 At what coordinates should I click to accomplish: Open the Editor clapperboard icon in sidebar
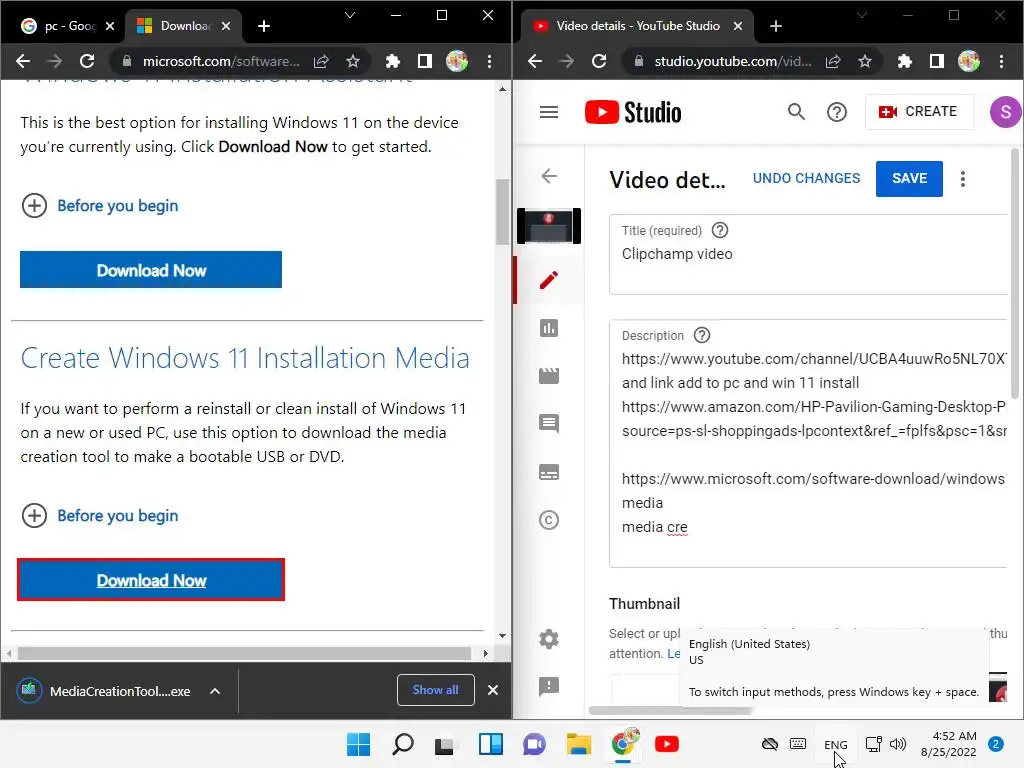click(549, 376)
